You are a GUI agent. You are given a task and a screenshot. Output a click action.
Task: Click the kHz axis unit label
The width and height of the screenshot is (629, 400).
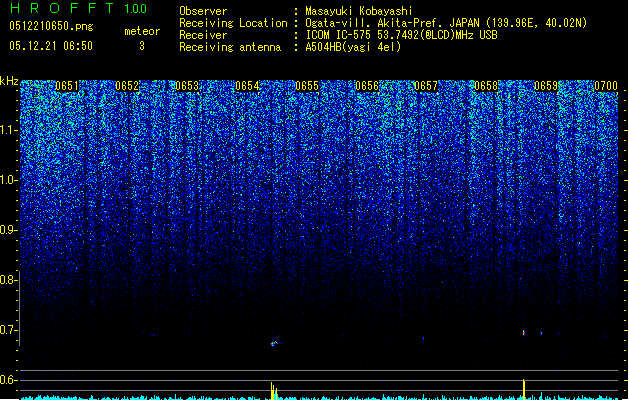coord(9,81)
